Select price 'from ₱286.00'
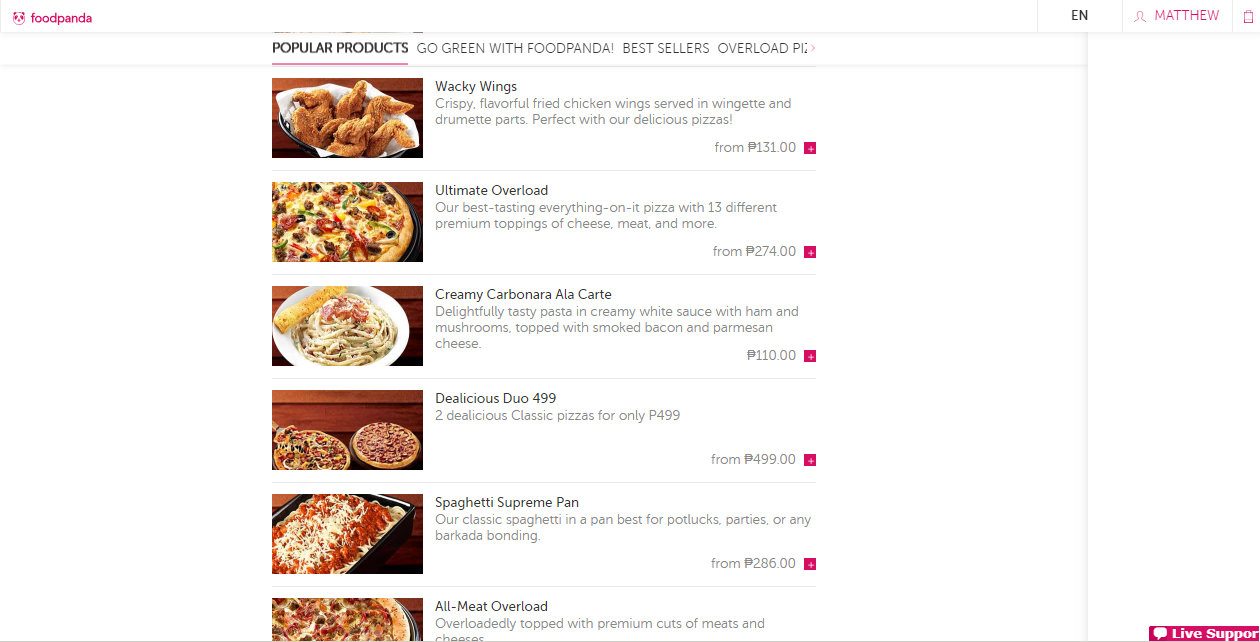Screen dimensions: 1260x642 [753, 564]
